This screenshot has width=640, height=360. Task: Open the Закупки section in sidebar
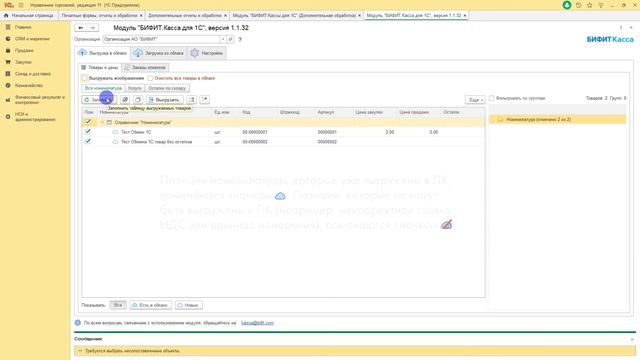pyautogui.click(x=23, y=62)
